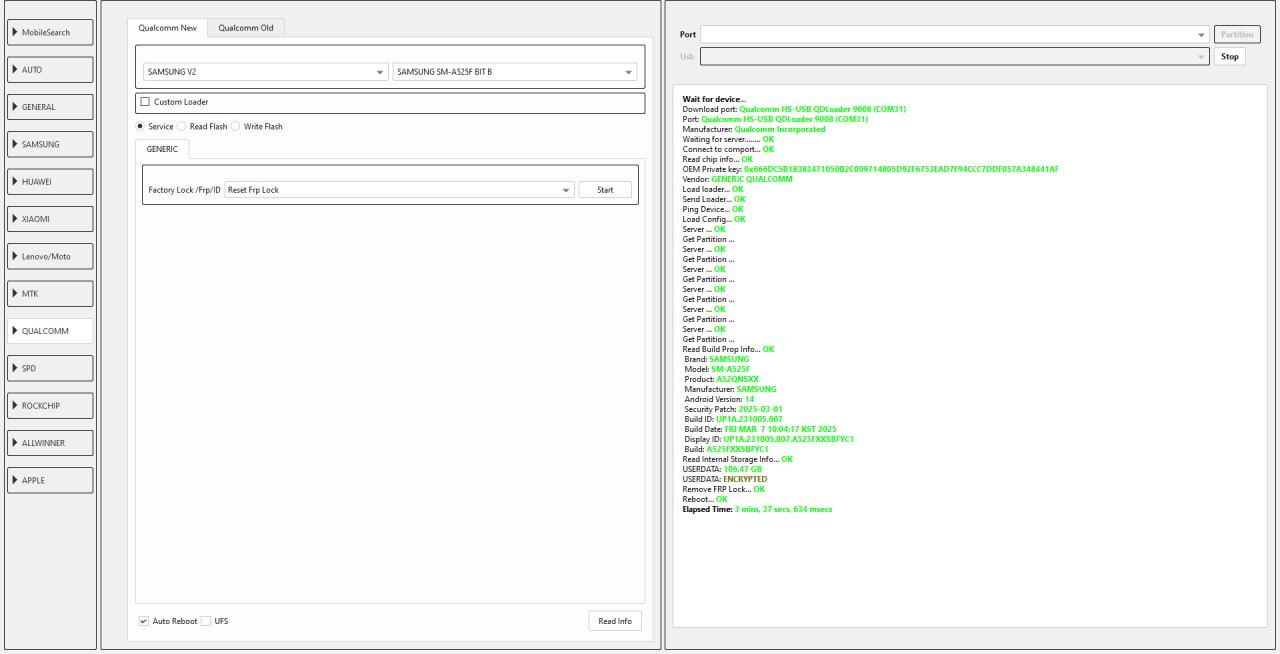Screen dimensions: 1280x654
Task: Switch to the Qualcomm New tab
Action: (168, 28)
